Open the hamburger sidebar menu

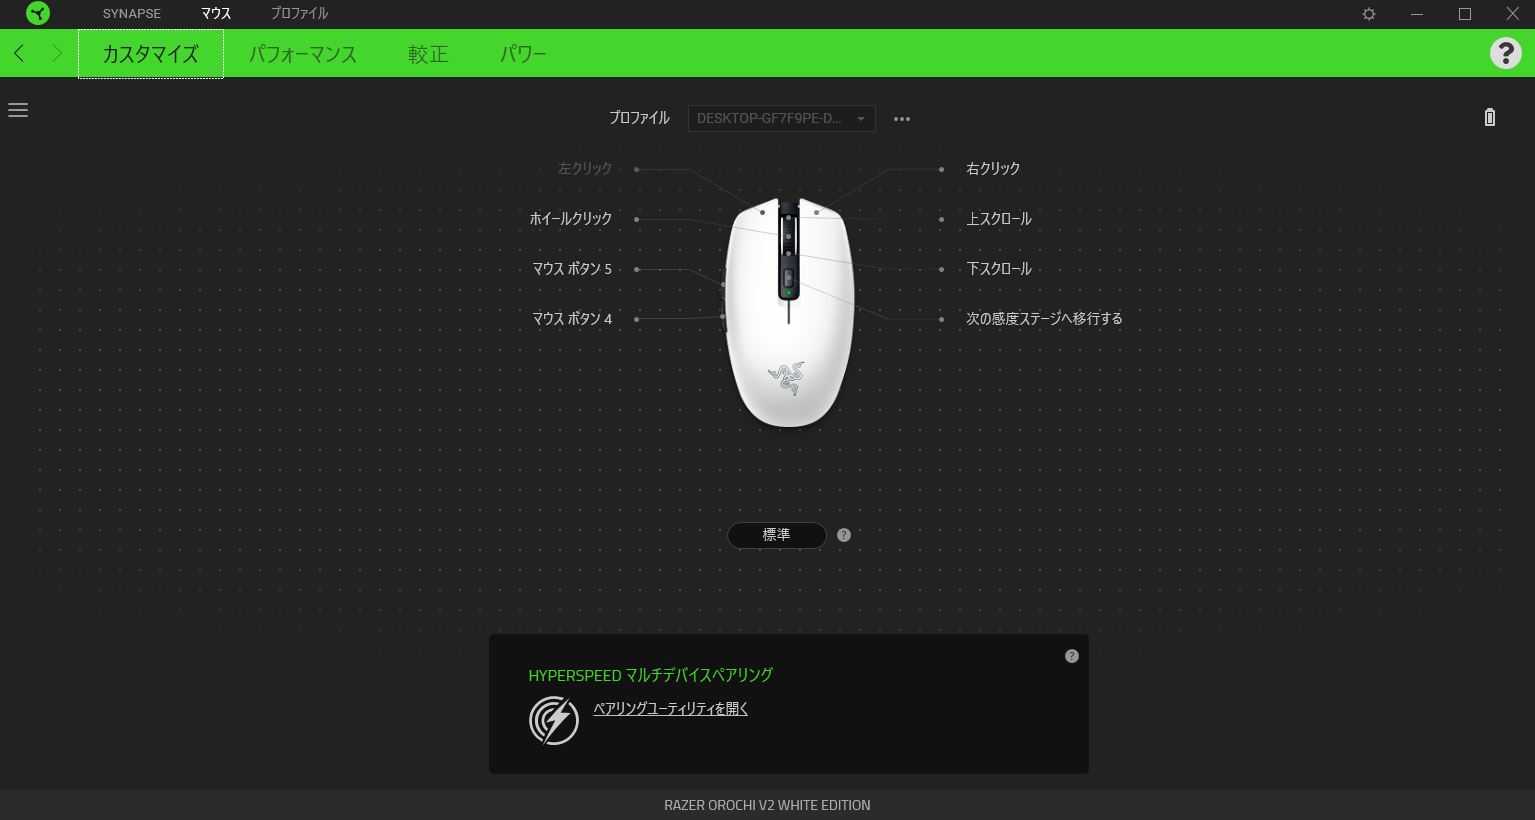(x=18, y=110)
